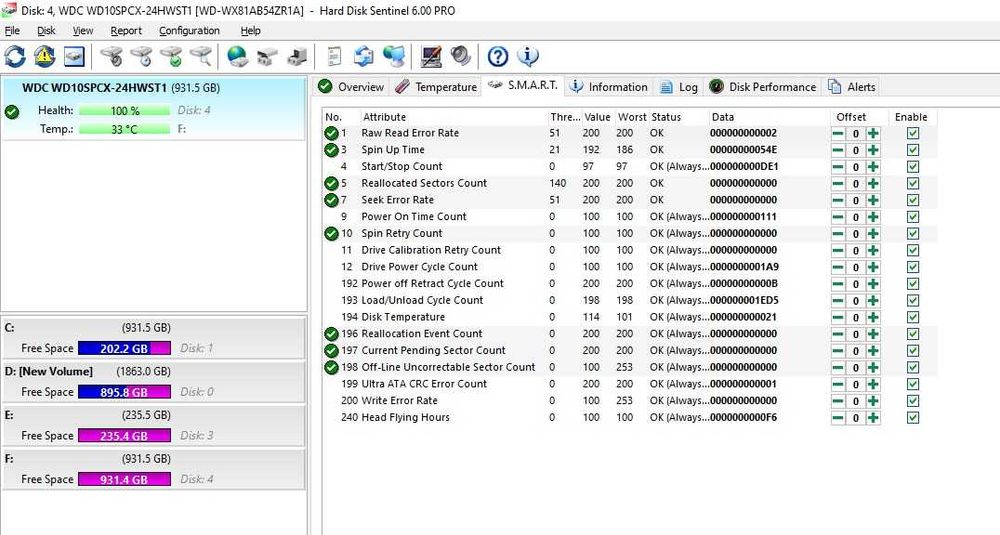Increase offset for Ultra ATA CRC Error Count
The image size is (1000, 535).
[873, 385]
